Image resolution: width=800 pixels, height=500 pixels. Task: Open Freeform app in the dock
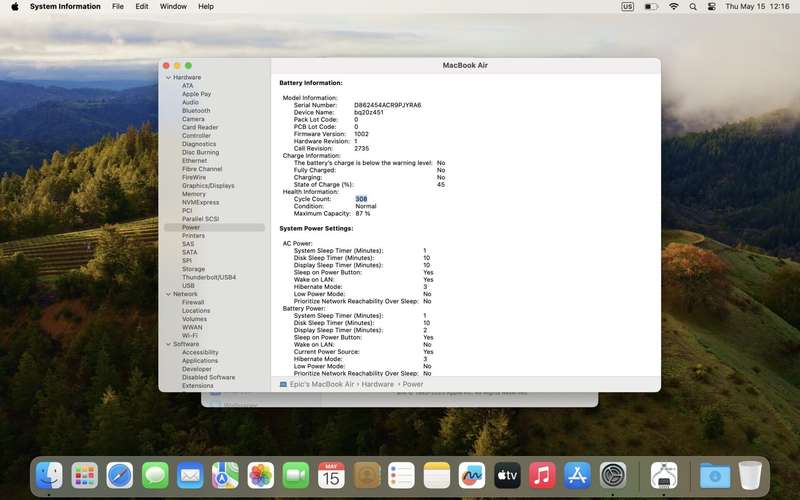tap(472, 476)
